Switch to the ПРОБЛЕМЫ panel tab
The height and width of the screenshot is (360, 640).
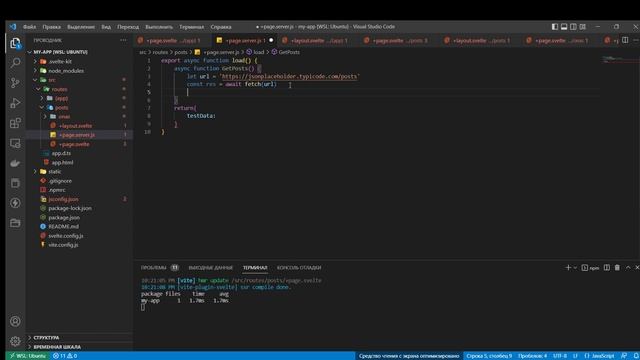click(x=153, y=268)
